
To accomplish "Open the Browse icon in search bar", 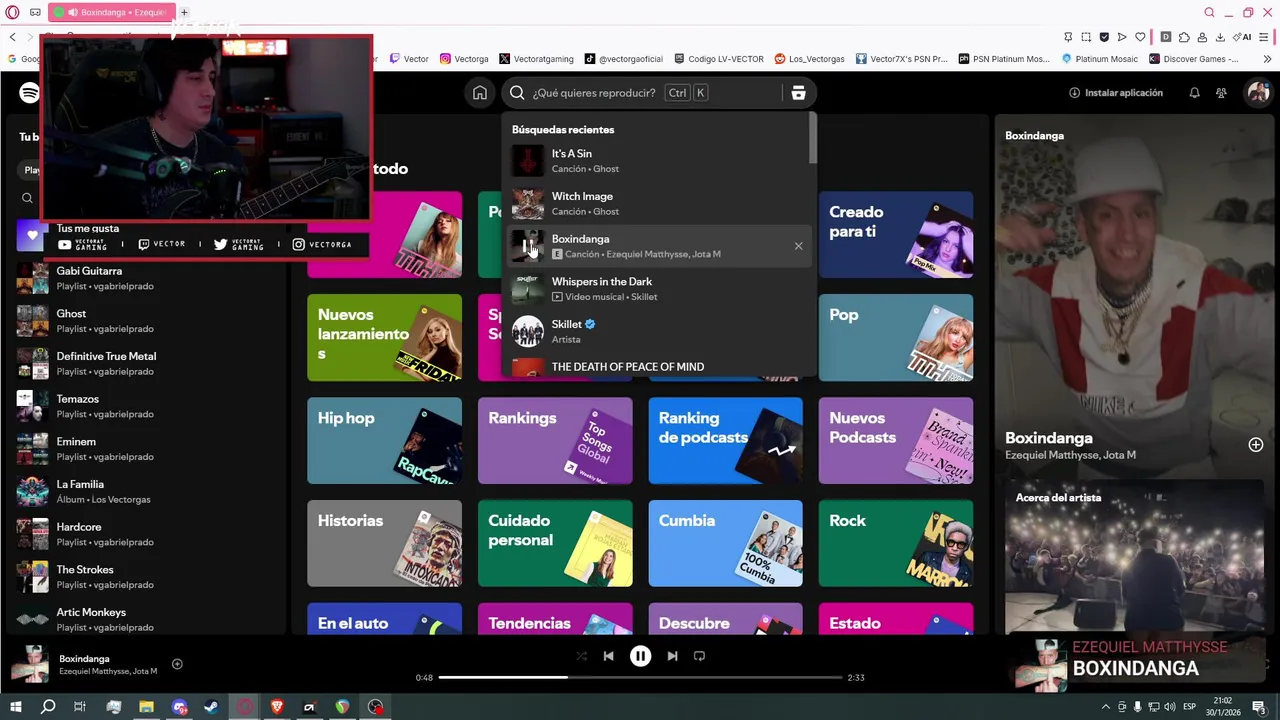I will point(798,93).
